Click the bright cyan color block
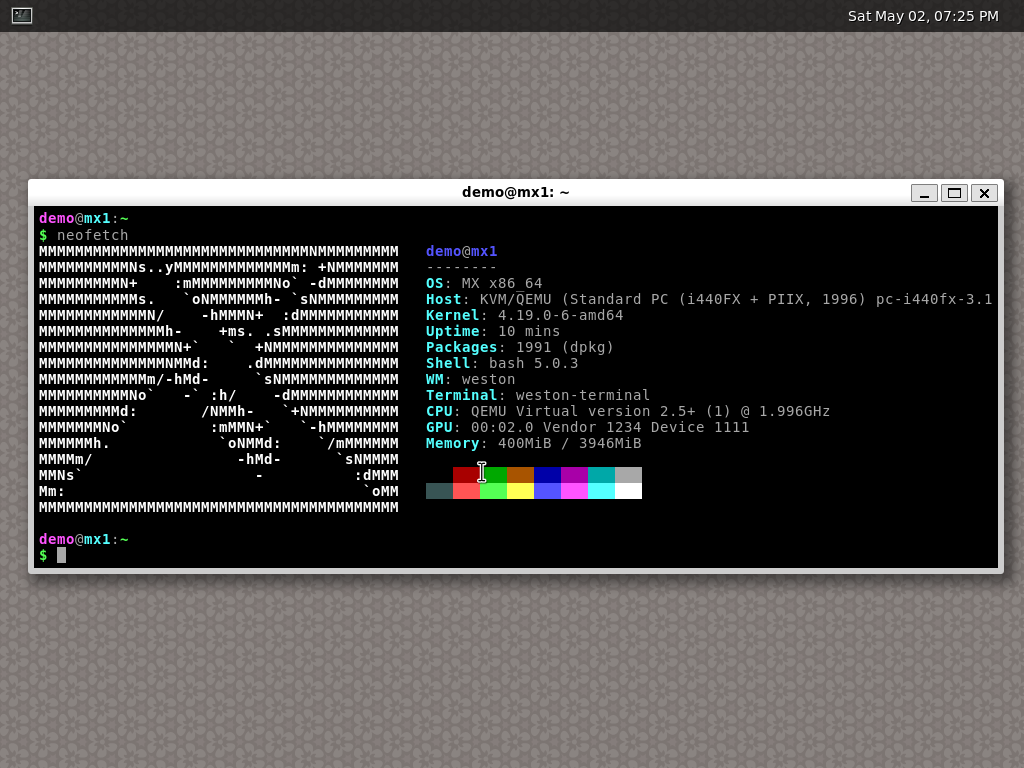The image size is (1024, 768). pyautogui.click(x=601, y=491)
